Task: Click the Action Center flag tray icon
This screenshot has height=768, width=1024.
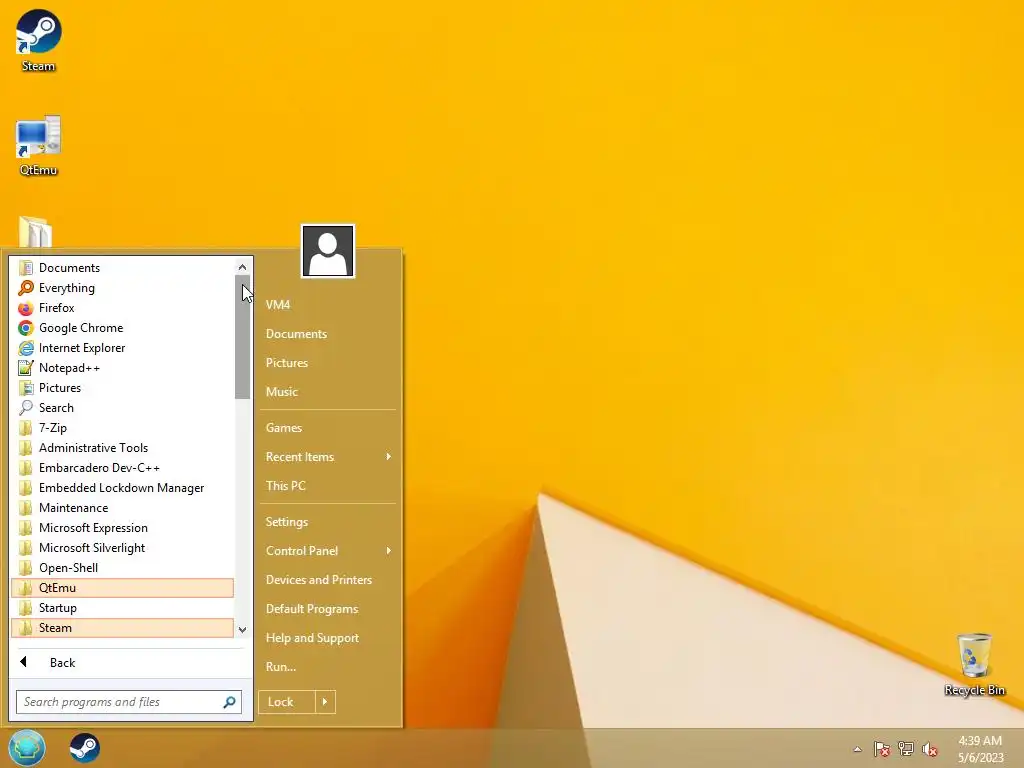Action: pos(882,749)
